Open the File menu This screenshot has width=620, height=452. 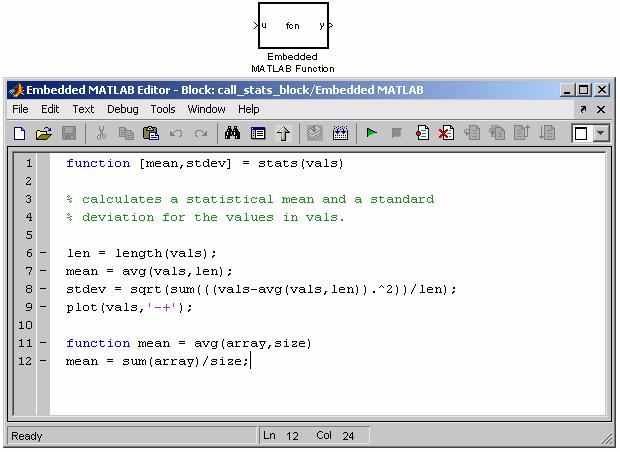point(20,109)
